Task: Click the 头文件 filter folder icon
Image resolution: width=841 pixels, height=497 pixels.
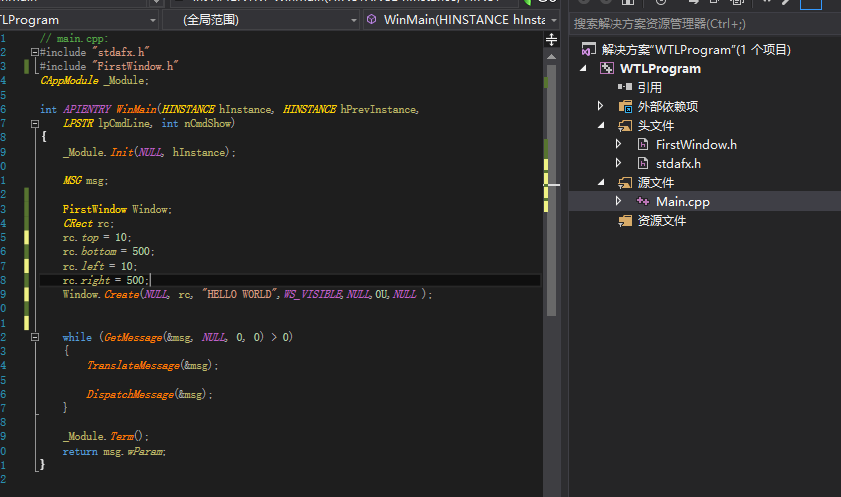Action: [625, 125]
